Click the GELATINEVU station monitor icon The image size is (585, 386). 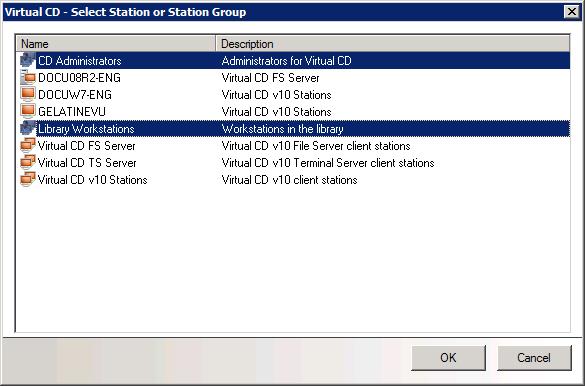tap(28, 112)
